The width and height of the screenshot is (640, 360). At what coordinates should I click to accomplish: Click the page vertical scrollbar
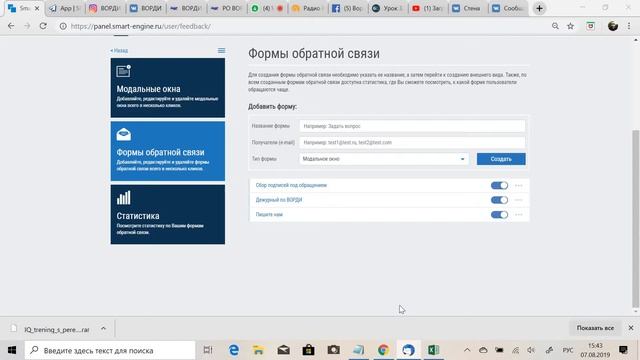[636, 218]
